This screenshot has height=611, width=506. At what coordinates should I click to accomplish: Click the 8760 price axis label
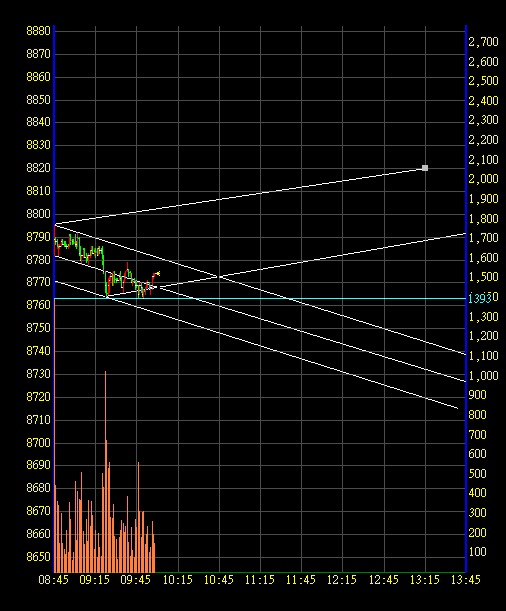point(38,305)
